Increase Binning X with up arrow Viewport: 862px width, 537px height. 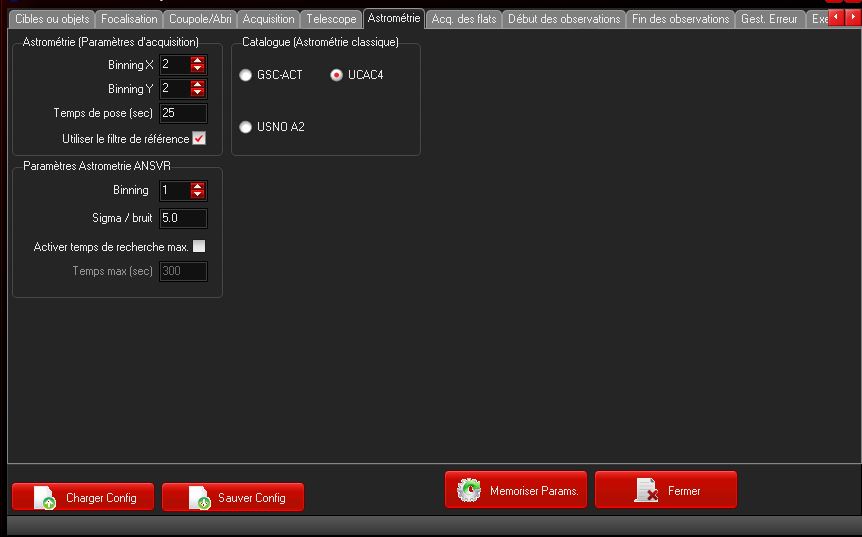[x=198, y=60]
